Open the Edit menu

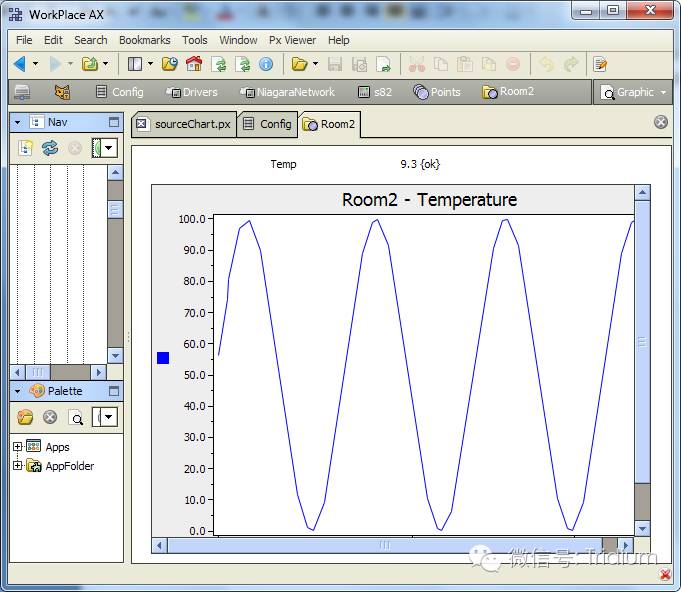tap(53, 40)
